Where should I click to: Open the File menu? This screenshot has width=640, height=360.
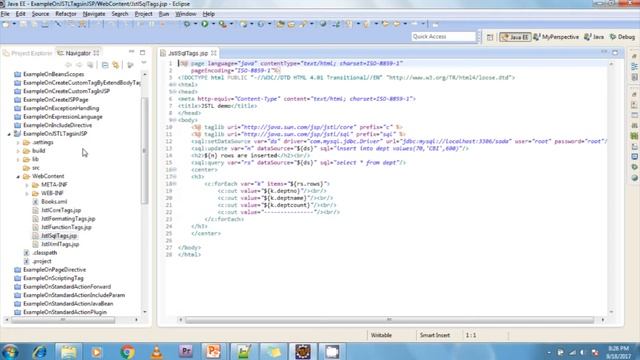[x=5, y=14]
